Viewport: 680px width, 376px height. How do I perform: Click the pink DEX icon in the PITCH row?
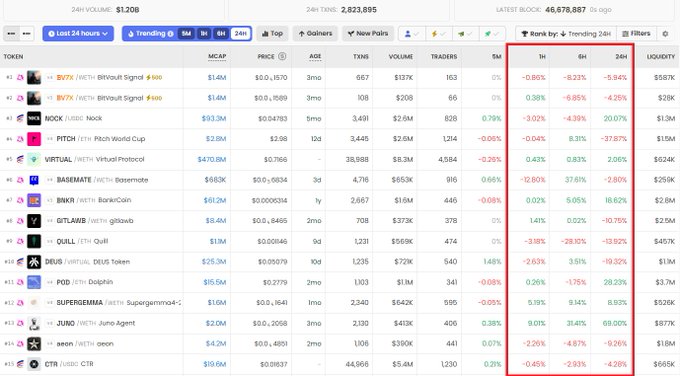20,139
